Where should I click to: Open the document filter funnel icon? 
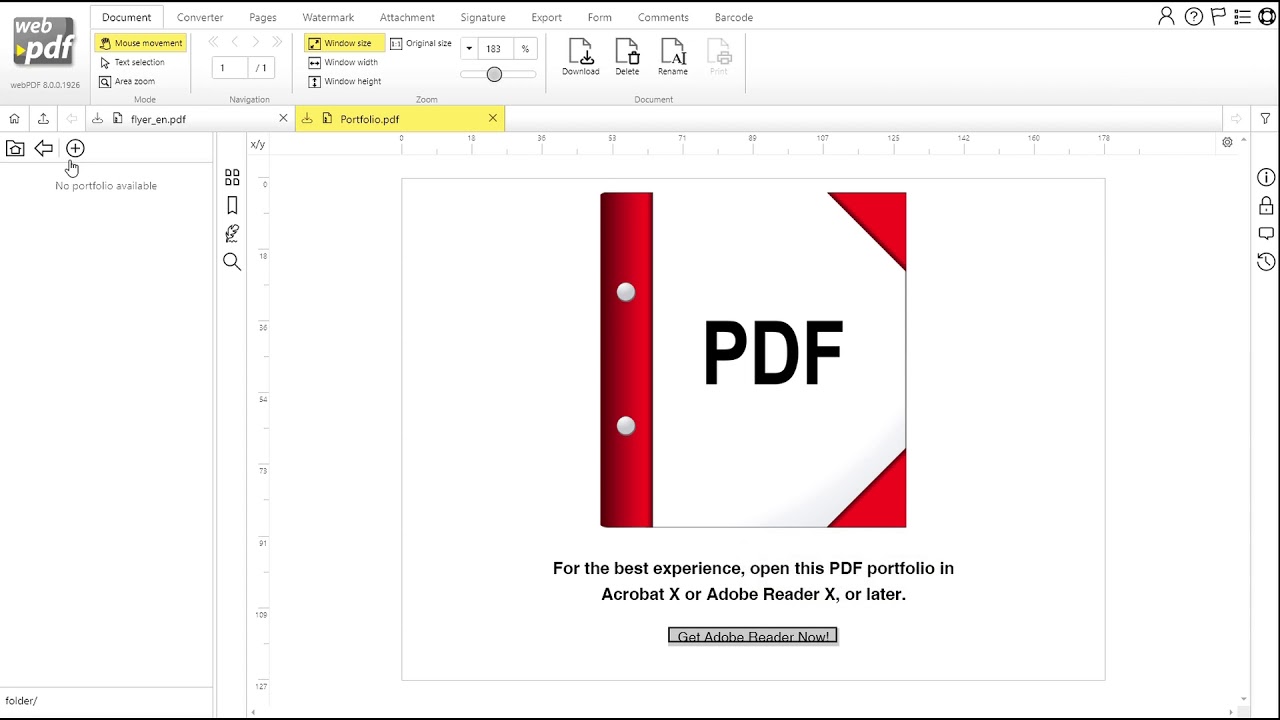coord(1265,118)
